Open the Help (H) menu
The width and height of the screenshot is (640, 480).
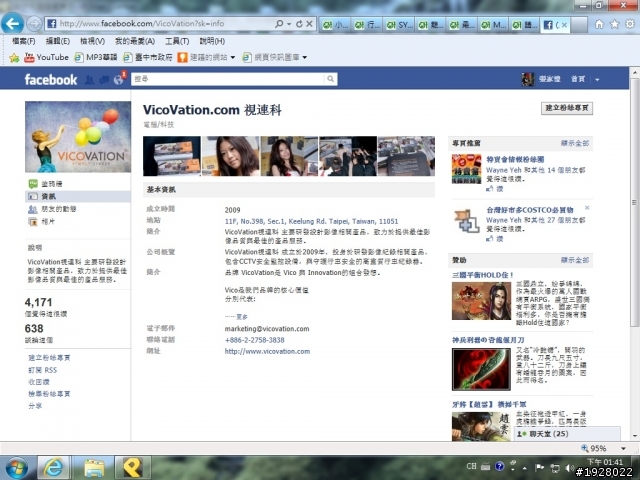coord(212,41)
